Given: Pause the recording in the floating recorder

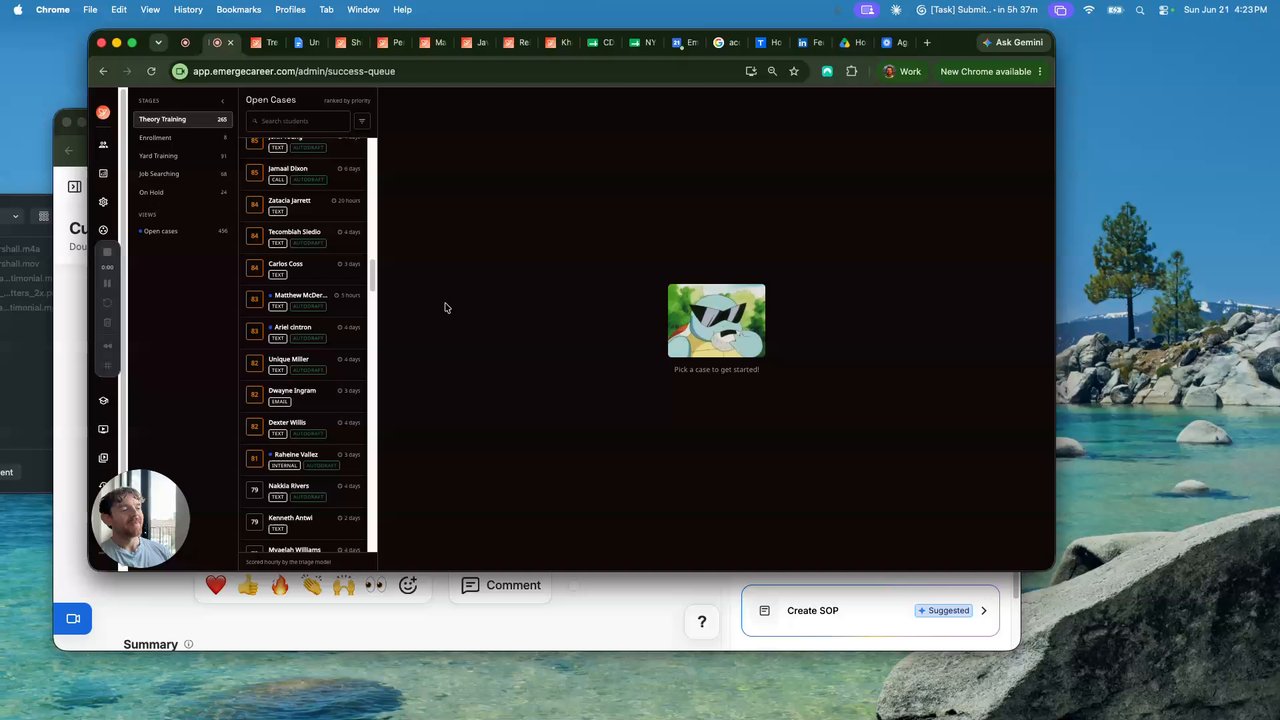Looking at the screenshot, I should (x=107, y=283).
